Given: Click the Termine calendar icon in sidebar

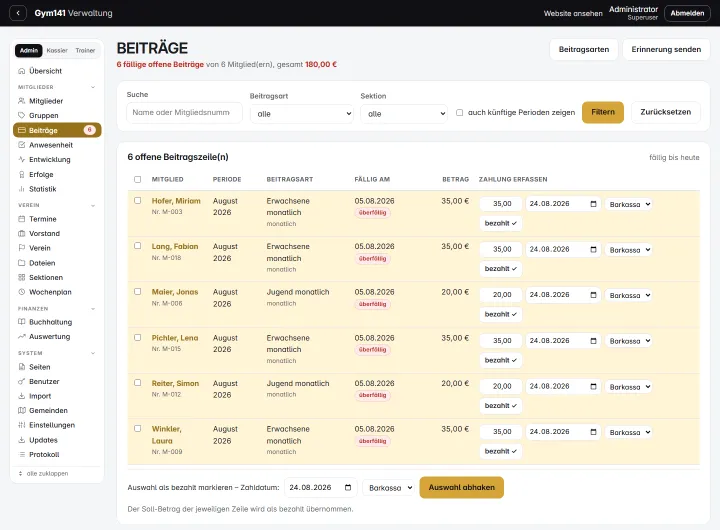Looking at the screenshot, I should click(x=21, y=219).
